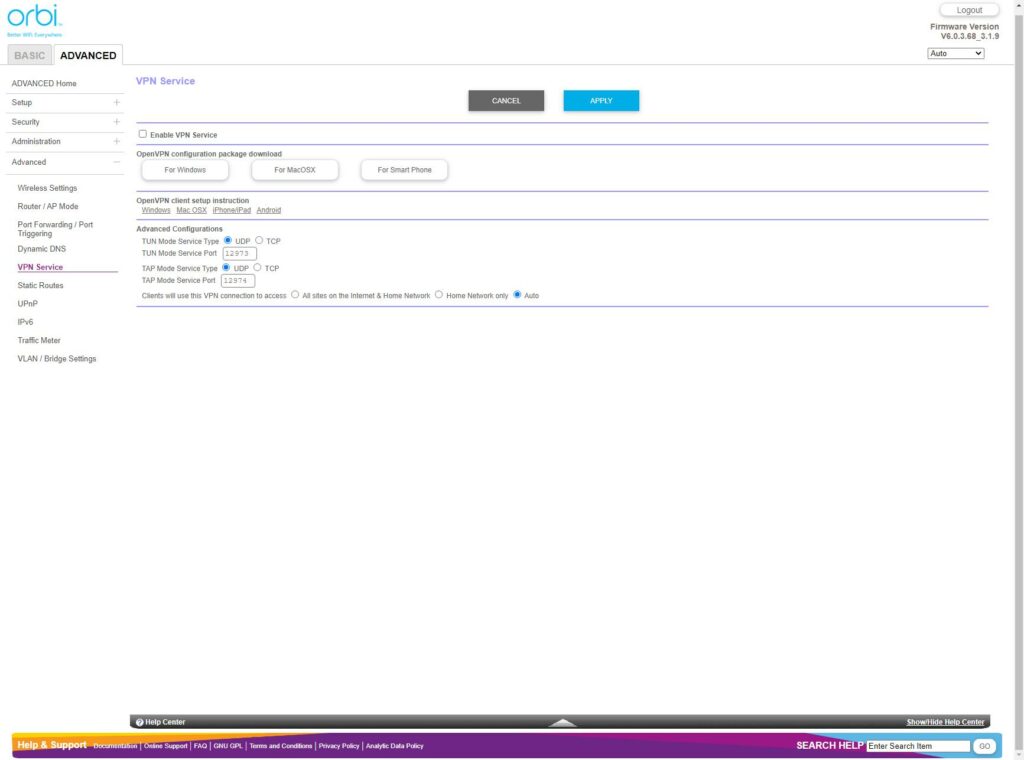Expand the Setup menu plus icon

click(116, 102)
